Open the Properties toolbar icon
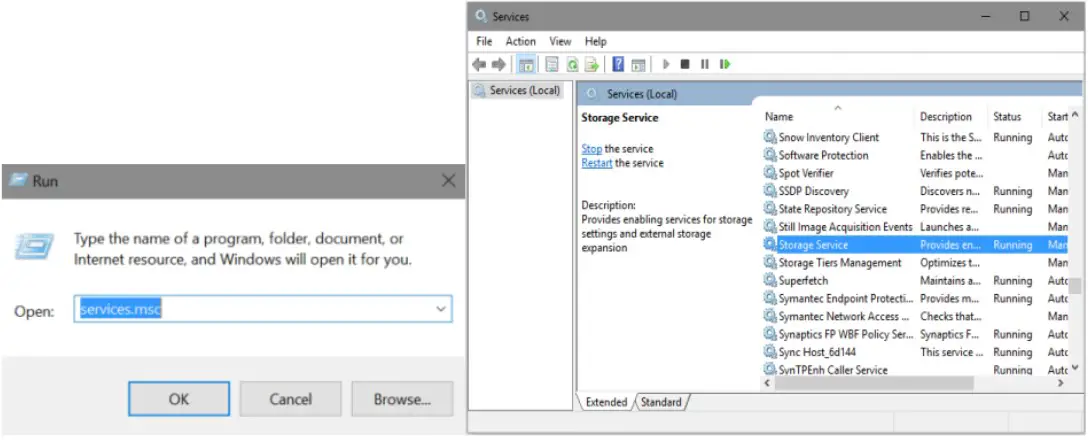This screenshot has height=440, width=1089. (x=552, y=65)
